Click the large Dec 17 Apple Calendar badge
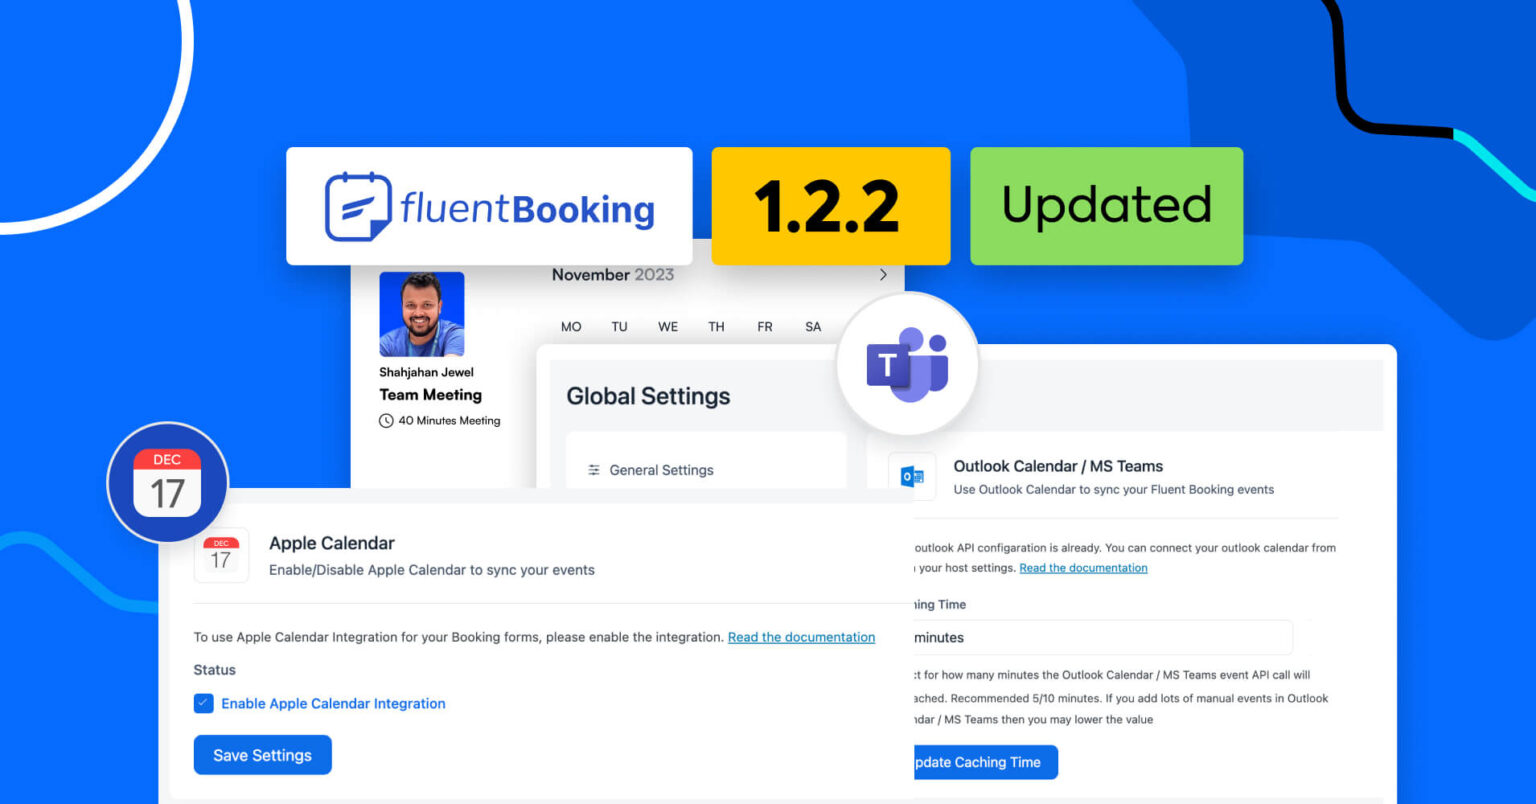The width and height of the screenshot is (1536, 804). coord(167,482)
